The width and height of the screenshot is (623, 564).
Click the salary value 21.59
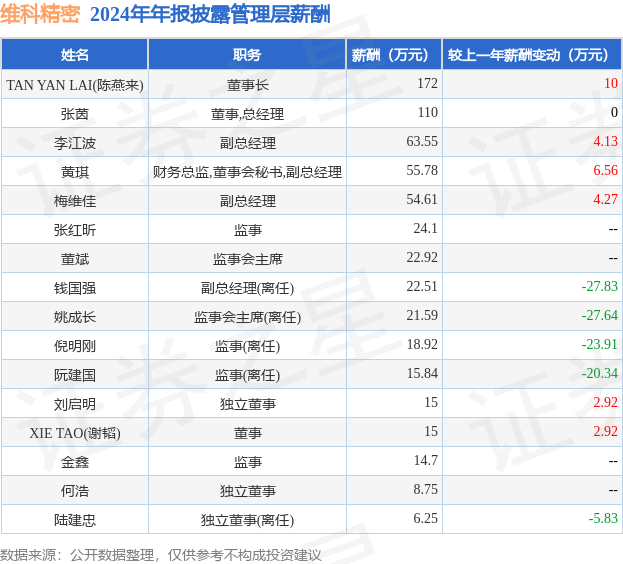[422, 315]
